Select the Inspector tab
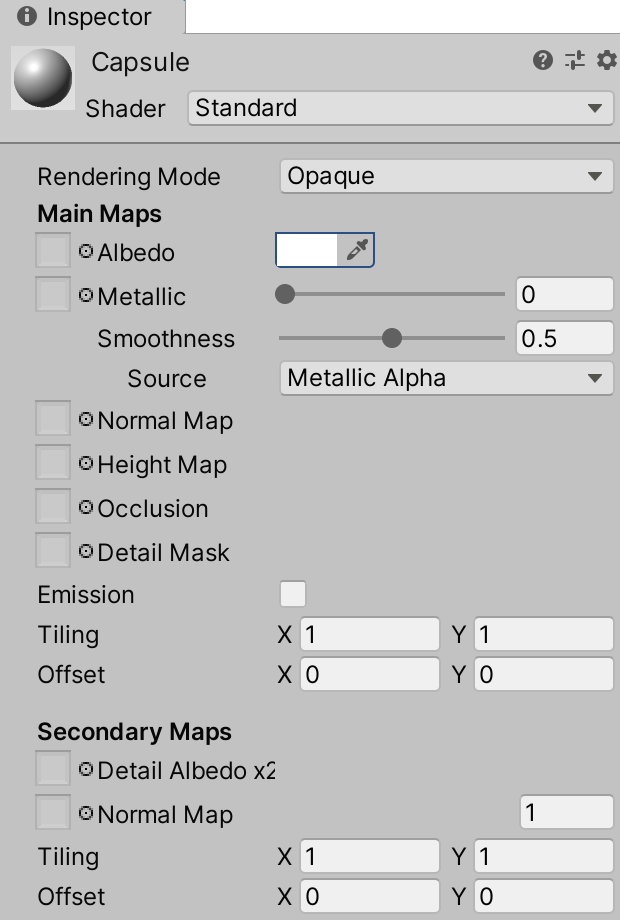The width and height of the screenshot is (620, 920). [x=92, y=17]
